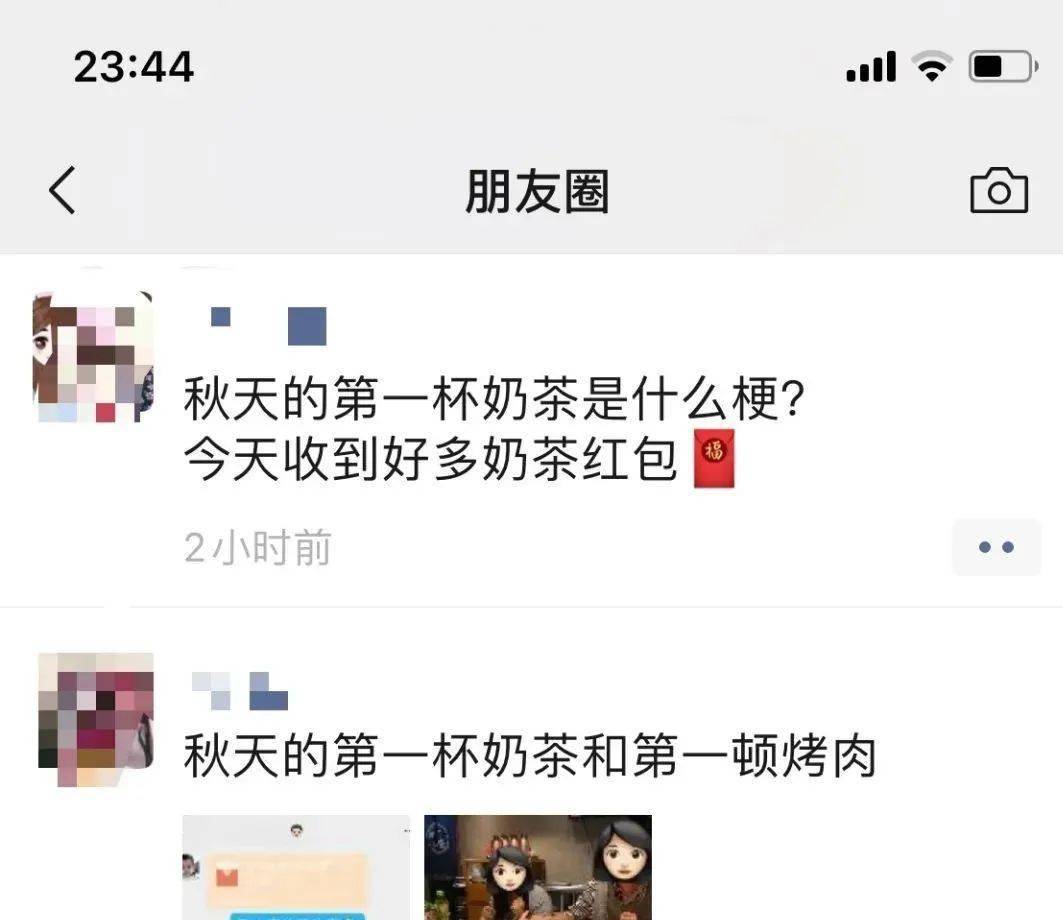Tap the 23:44 clock in status bar

134,67
